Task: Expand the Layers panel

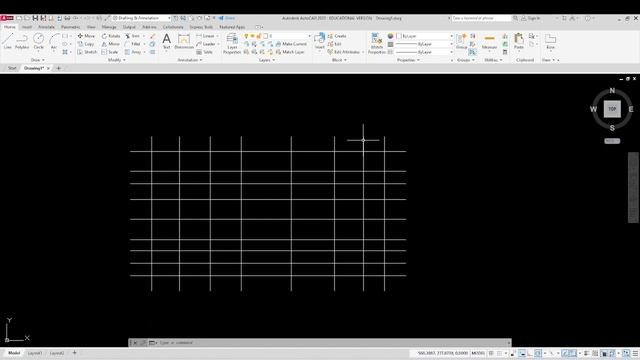Action: [x=267, y=60]
